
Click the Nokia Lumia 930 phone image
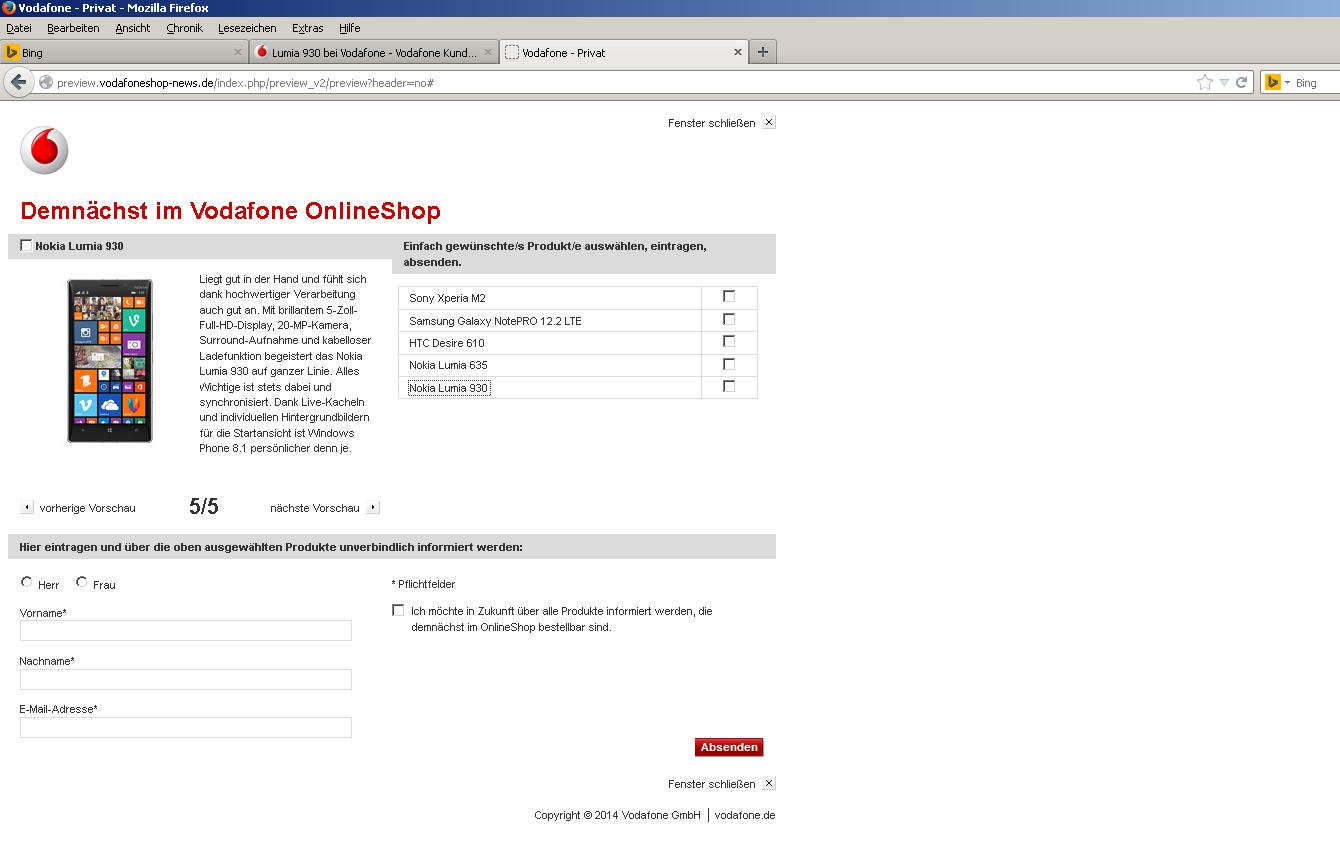(x=110, y=361)
